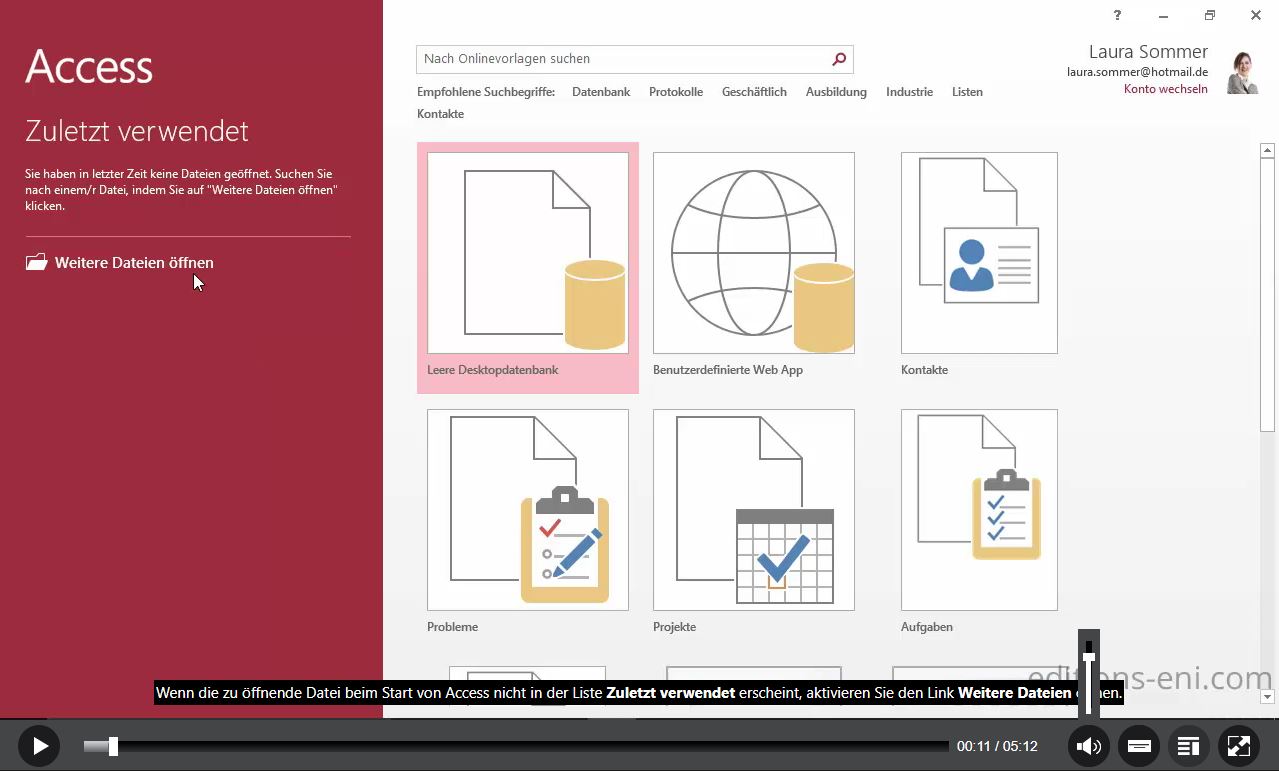The width and height of the screenshot is (1279, 771).
Task: Search suggested term Listen
Action: click(x=967, y=92)
